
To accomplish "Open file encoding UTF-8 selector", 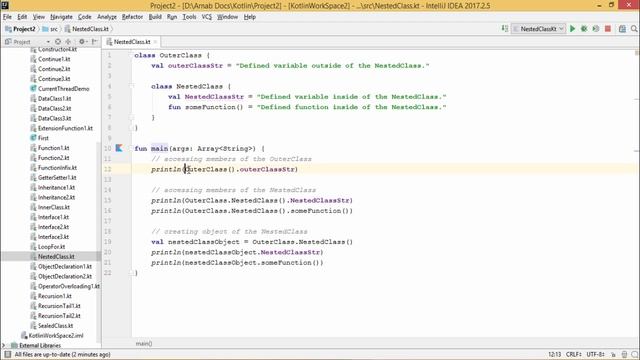I will pos(596,354).
